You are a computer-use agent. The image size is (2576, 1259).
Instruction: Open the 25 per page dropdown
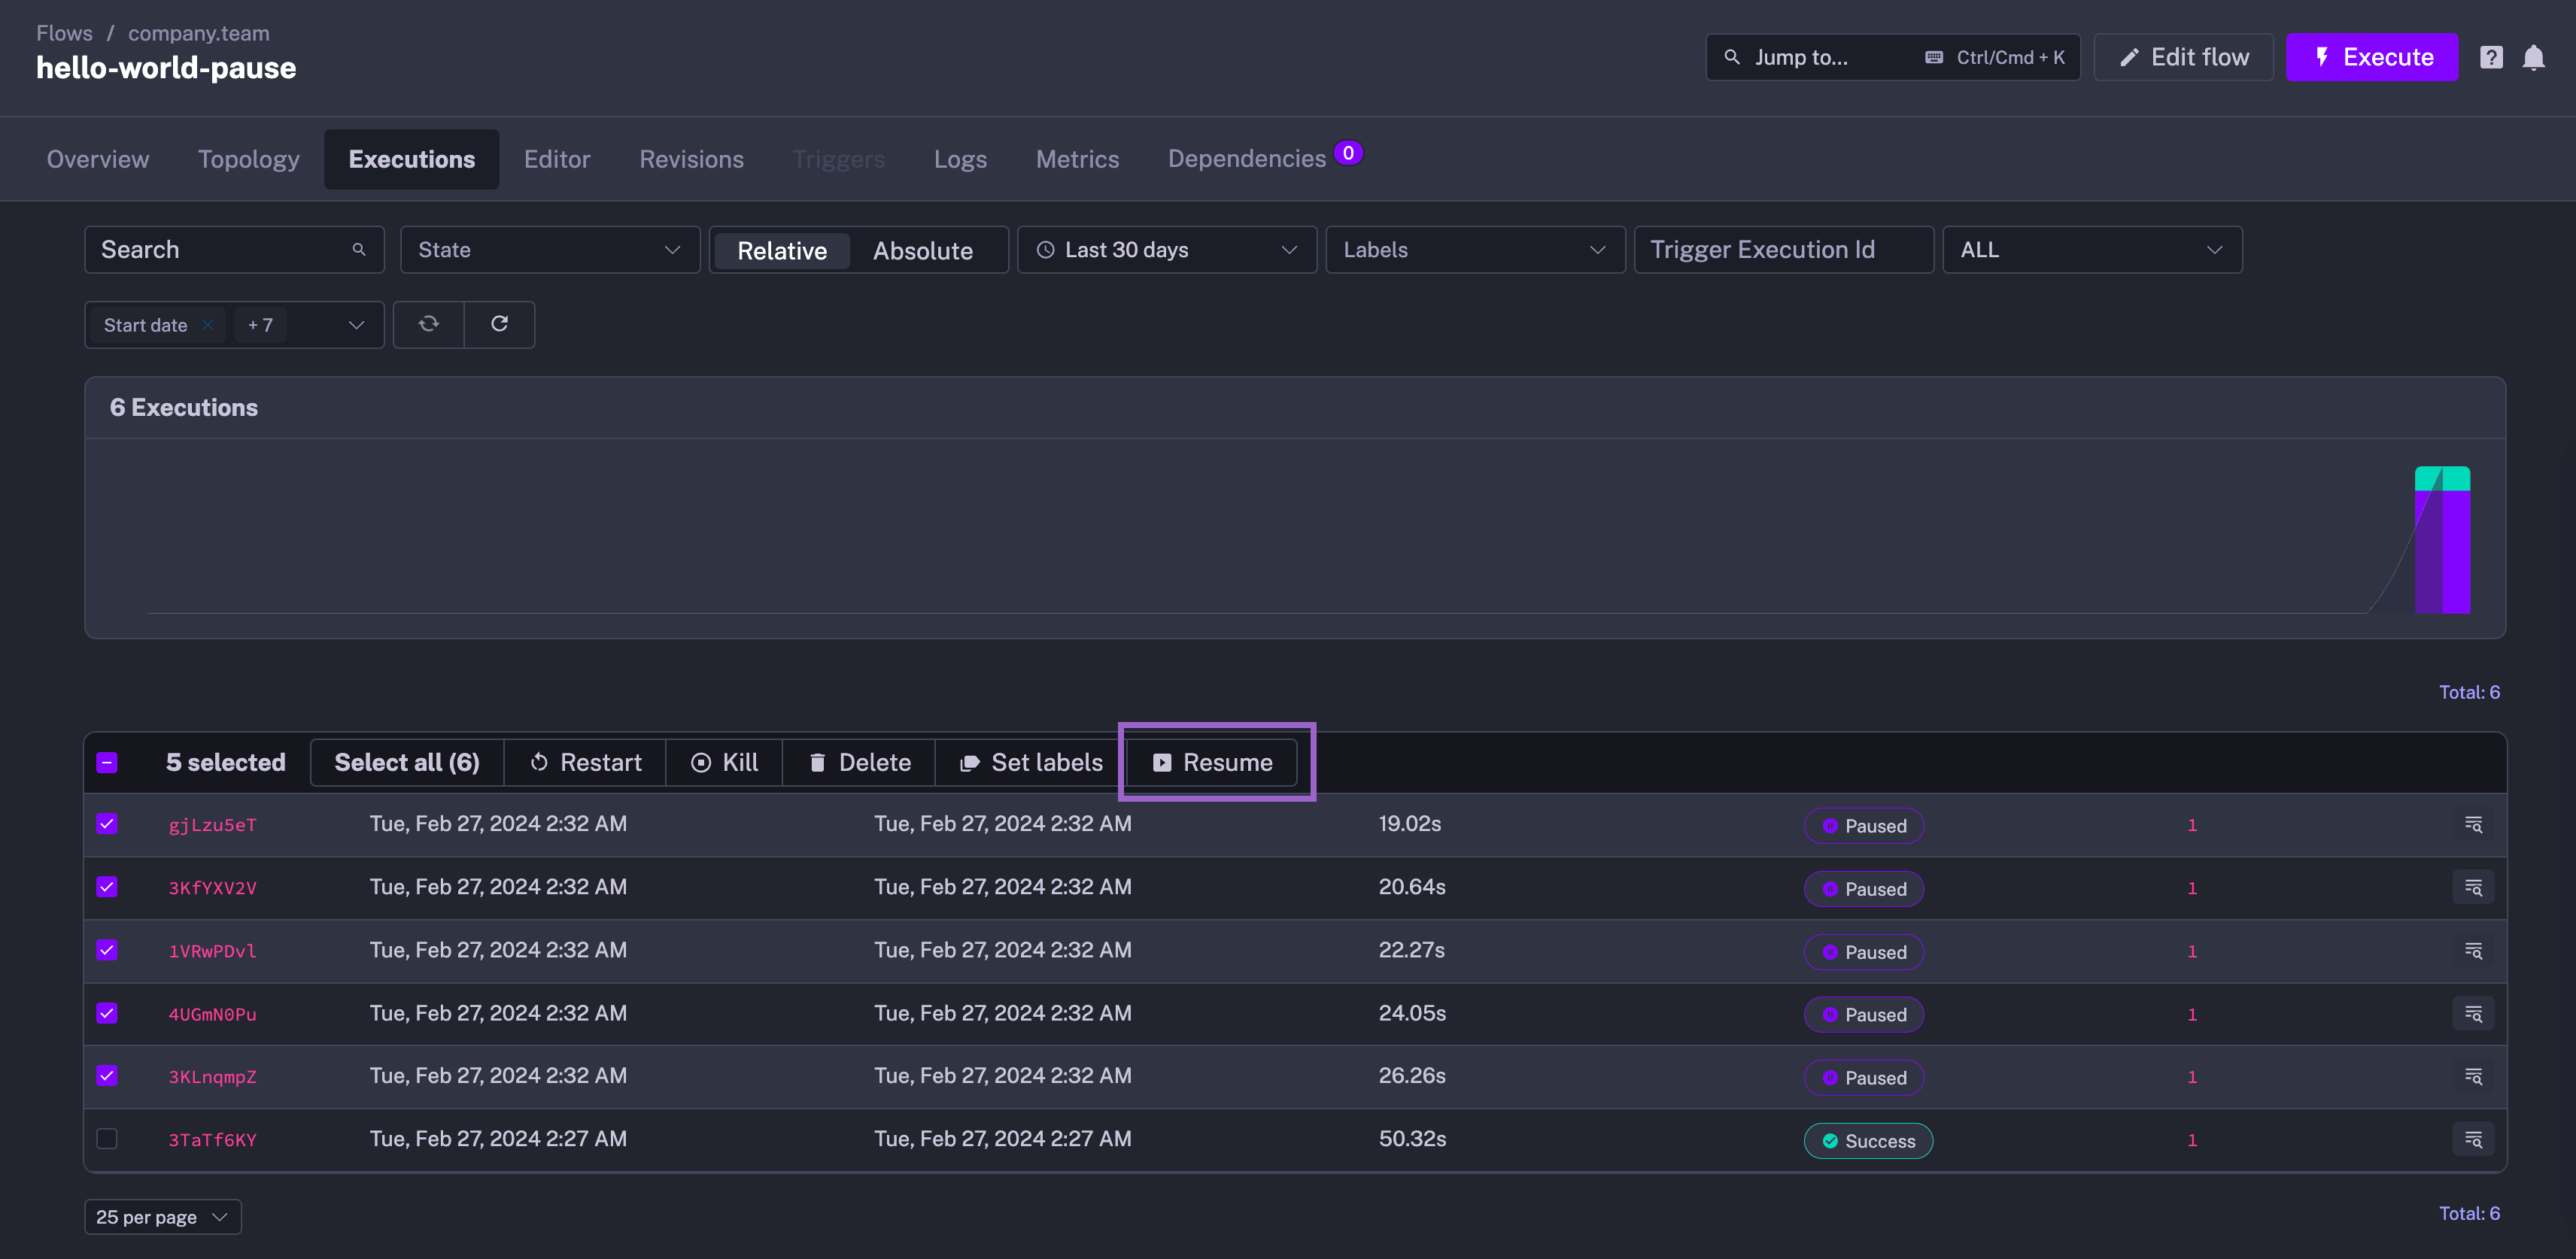point(162,1217)
